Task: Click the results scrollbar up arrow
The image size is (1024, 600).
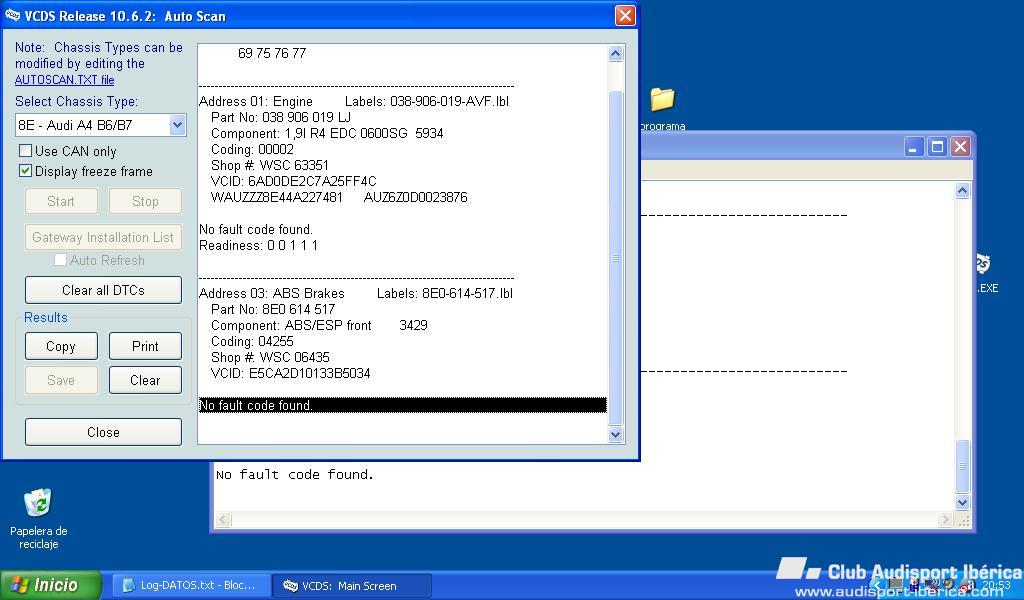Action: click(x=615, y=54)
